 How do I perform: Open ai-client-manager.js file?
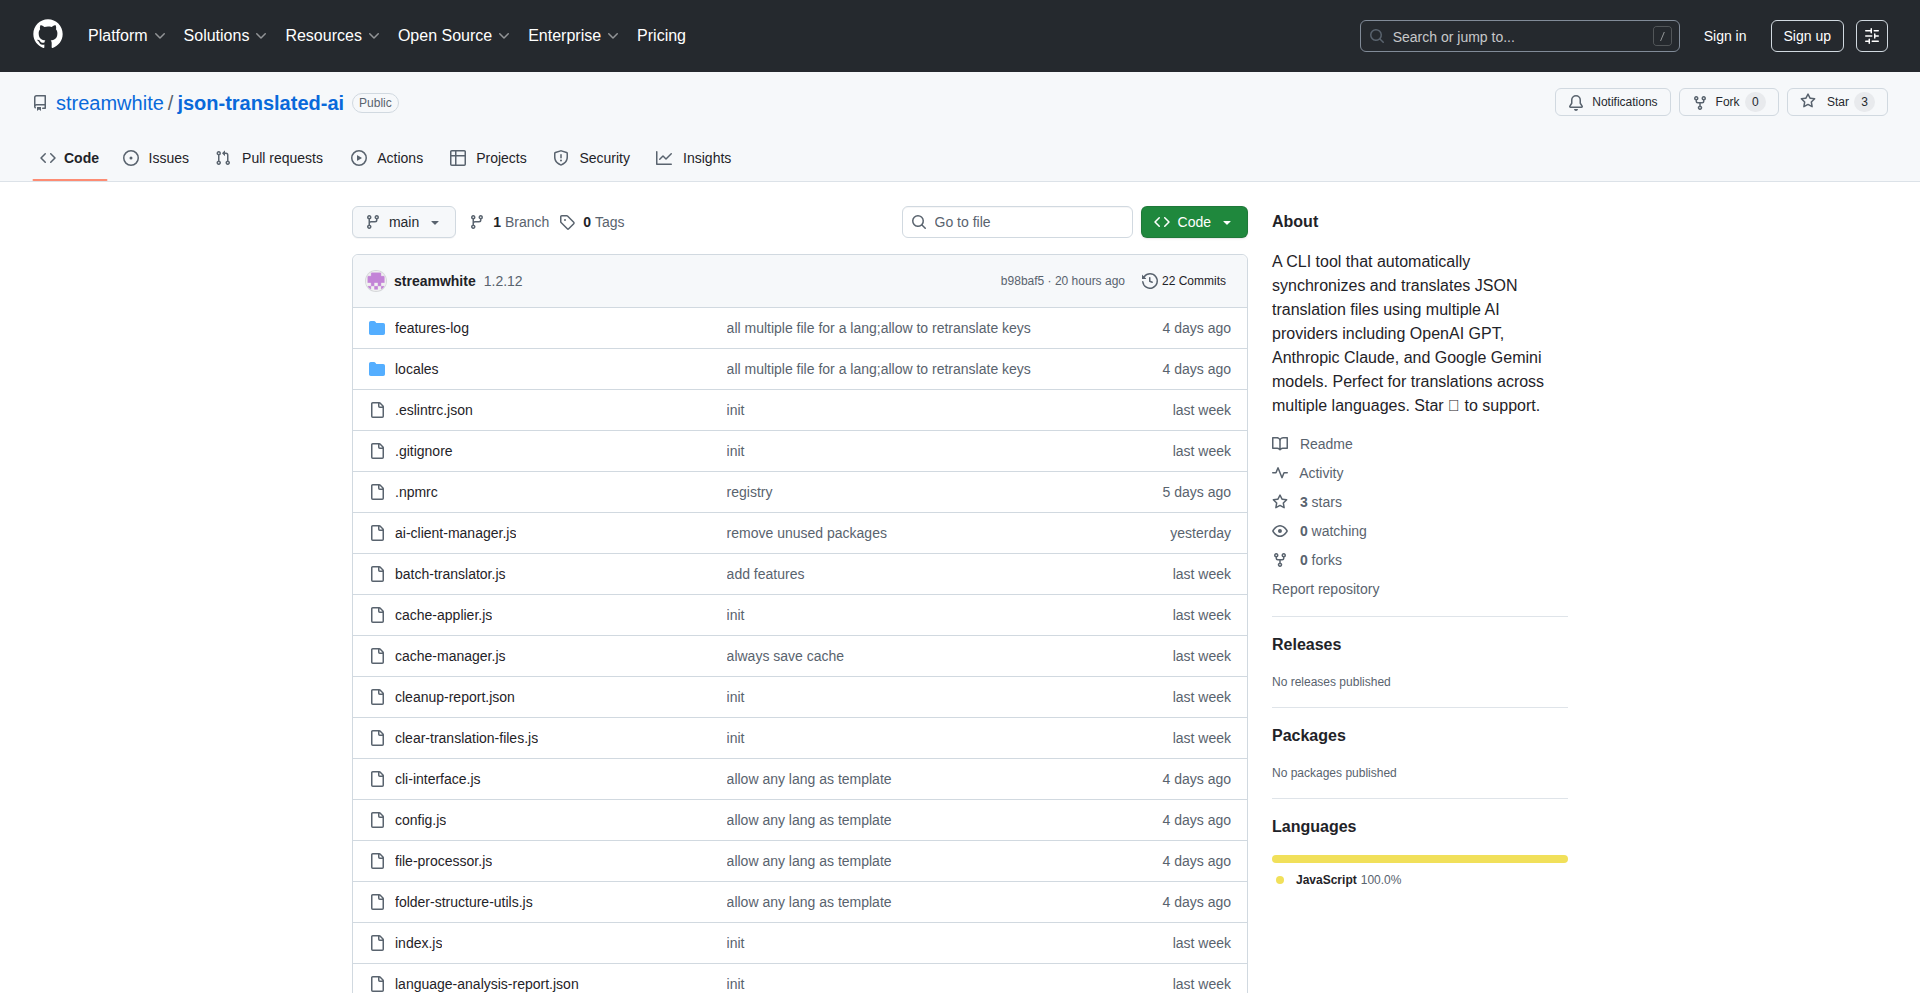tap(455, 533)
